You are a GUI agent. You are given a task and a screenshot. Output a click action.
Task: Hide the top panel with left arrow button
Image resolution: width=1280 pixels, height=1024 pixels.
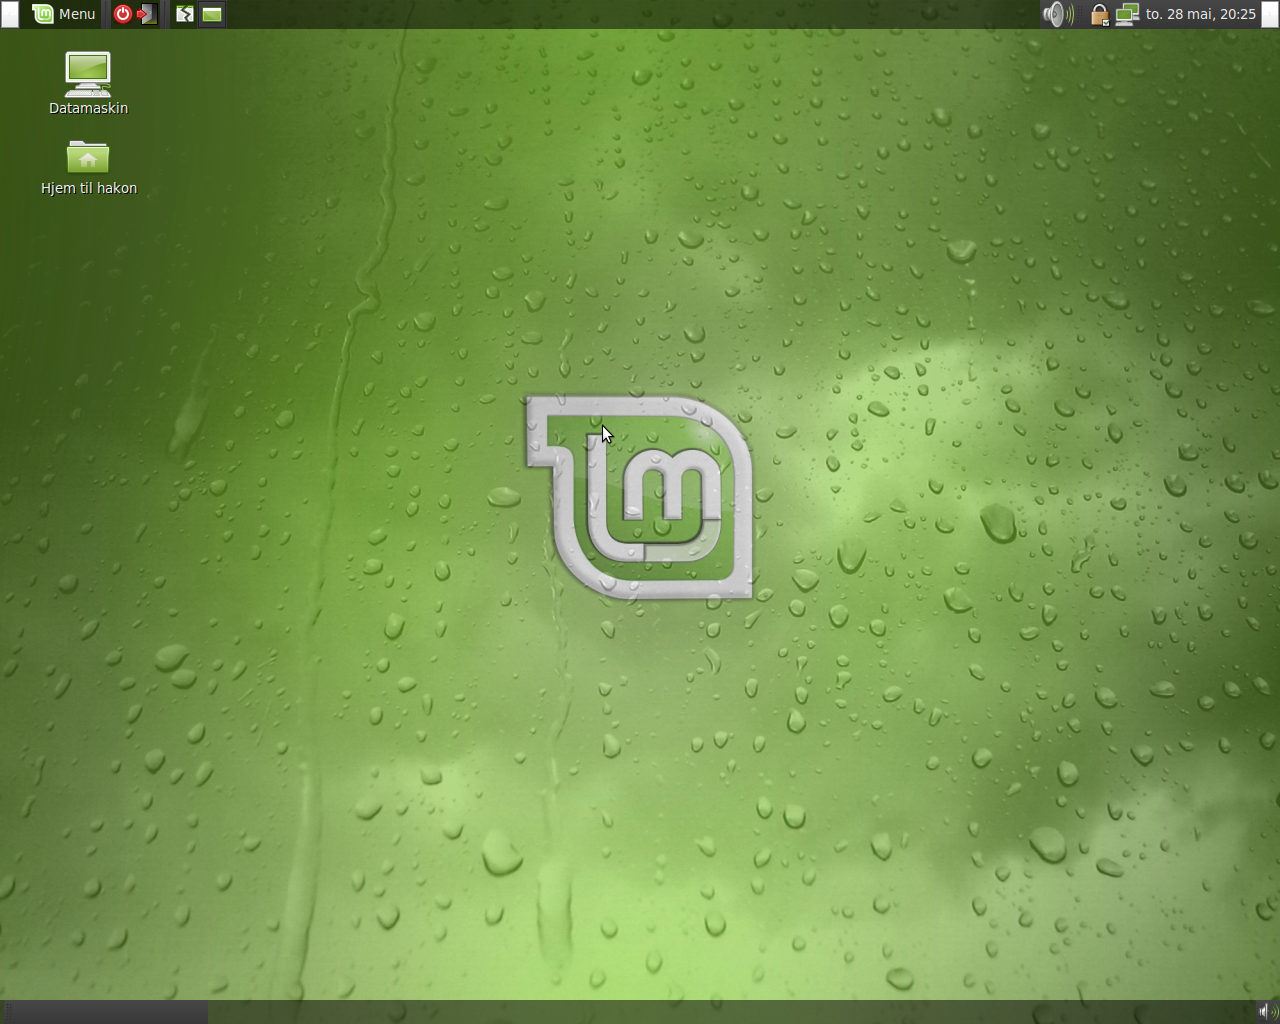tap(9, 14)
